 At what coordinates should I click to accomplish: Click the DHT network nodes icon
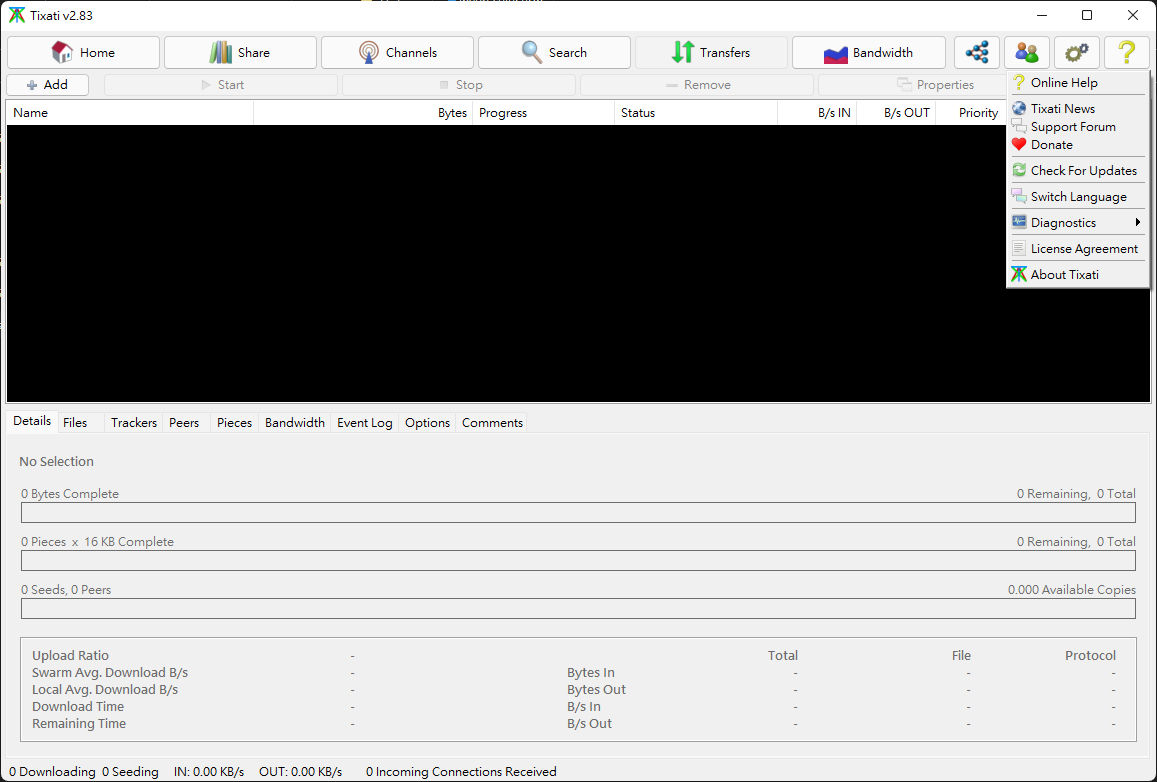click(x=977, y=52)
